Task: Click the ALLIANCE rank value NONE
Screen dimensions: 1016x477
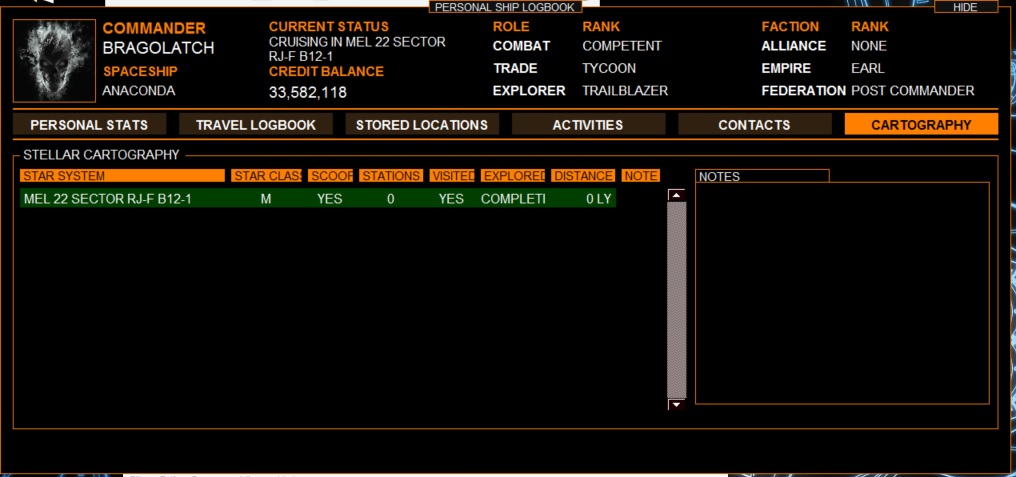Action: coord(869,46)
